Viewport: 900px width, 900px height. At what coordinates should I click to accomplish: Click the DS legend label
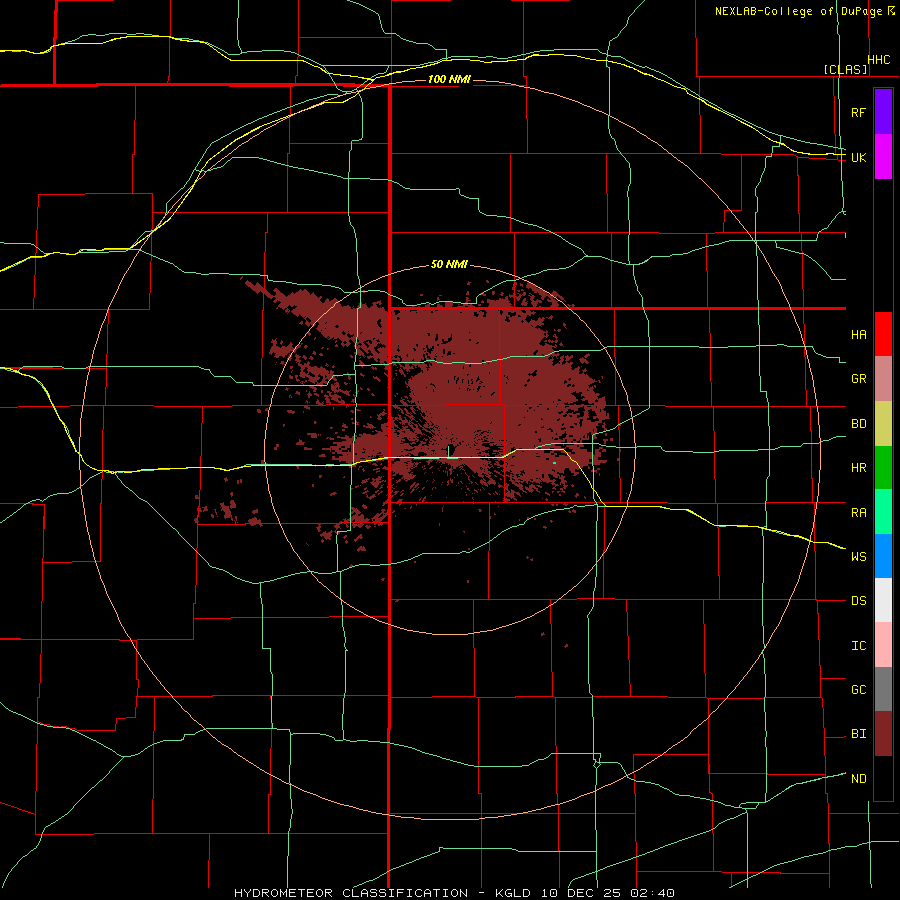[858, 601]
